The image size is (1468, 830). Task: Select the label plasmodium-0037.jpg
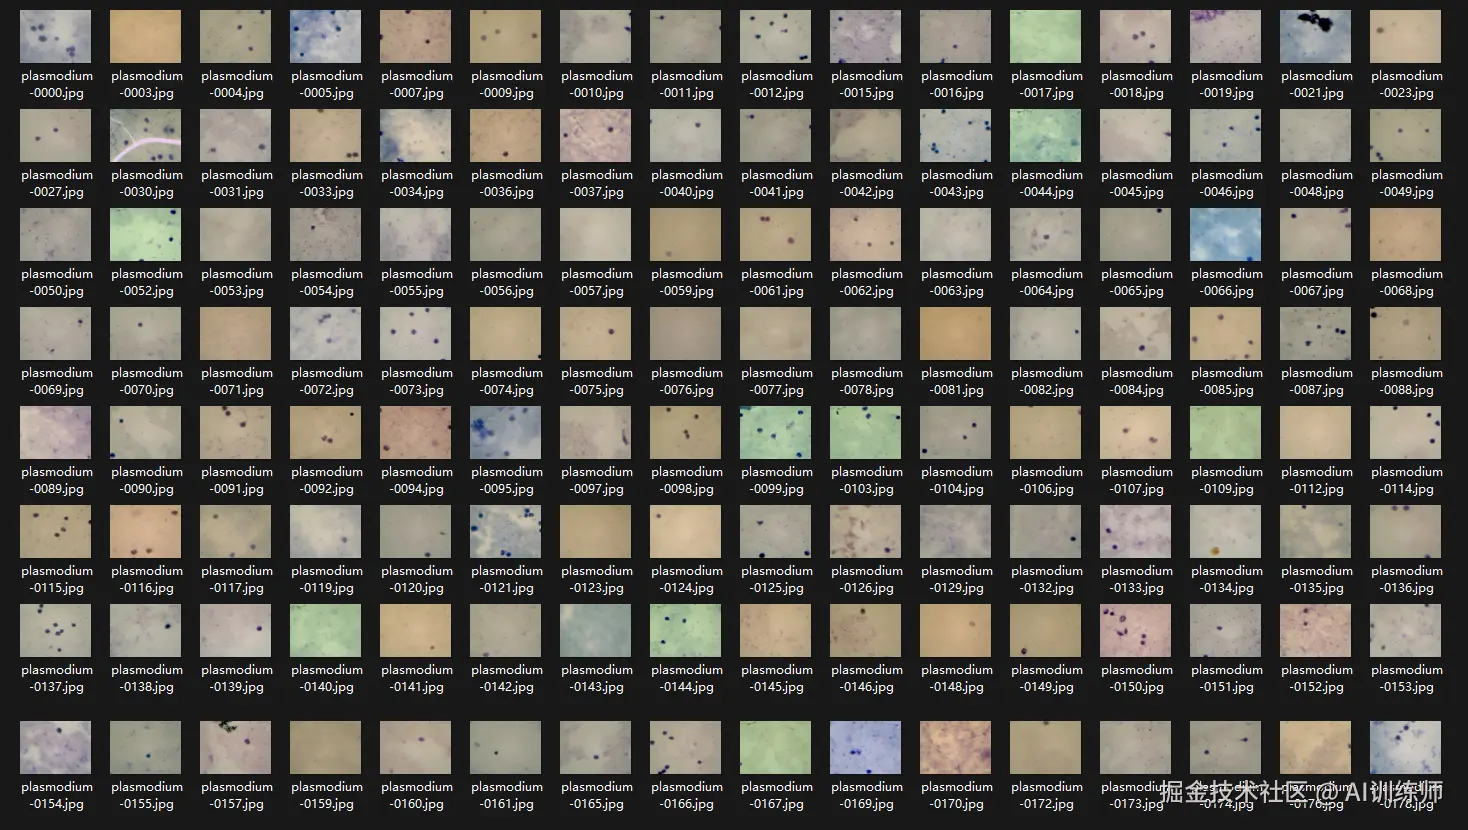(x=597, y=183)
